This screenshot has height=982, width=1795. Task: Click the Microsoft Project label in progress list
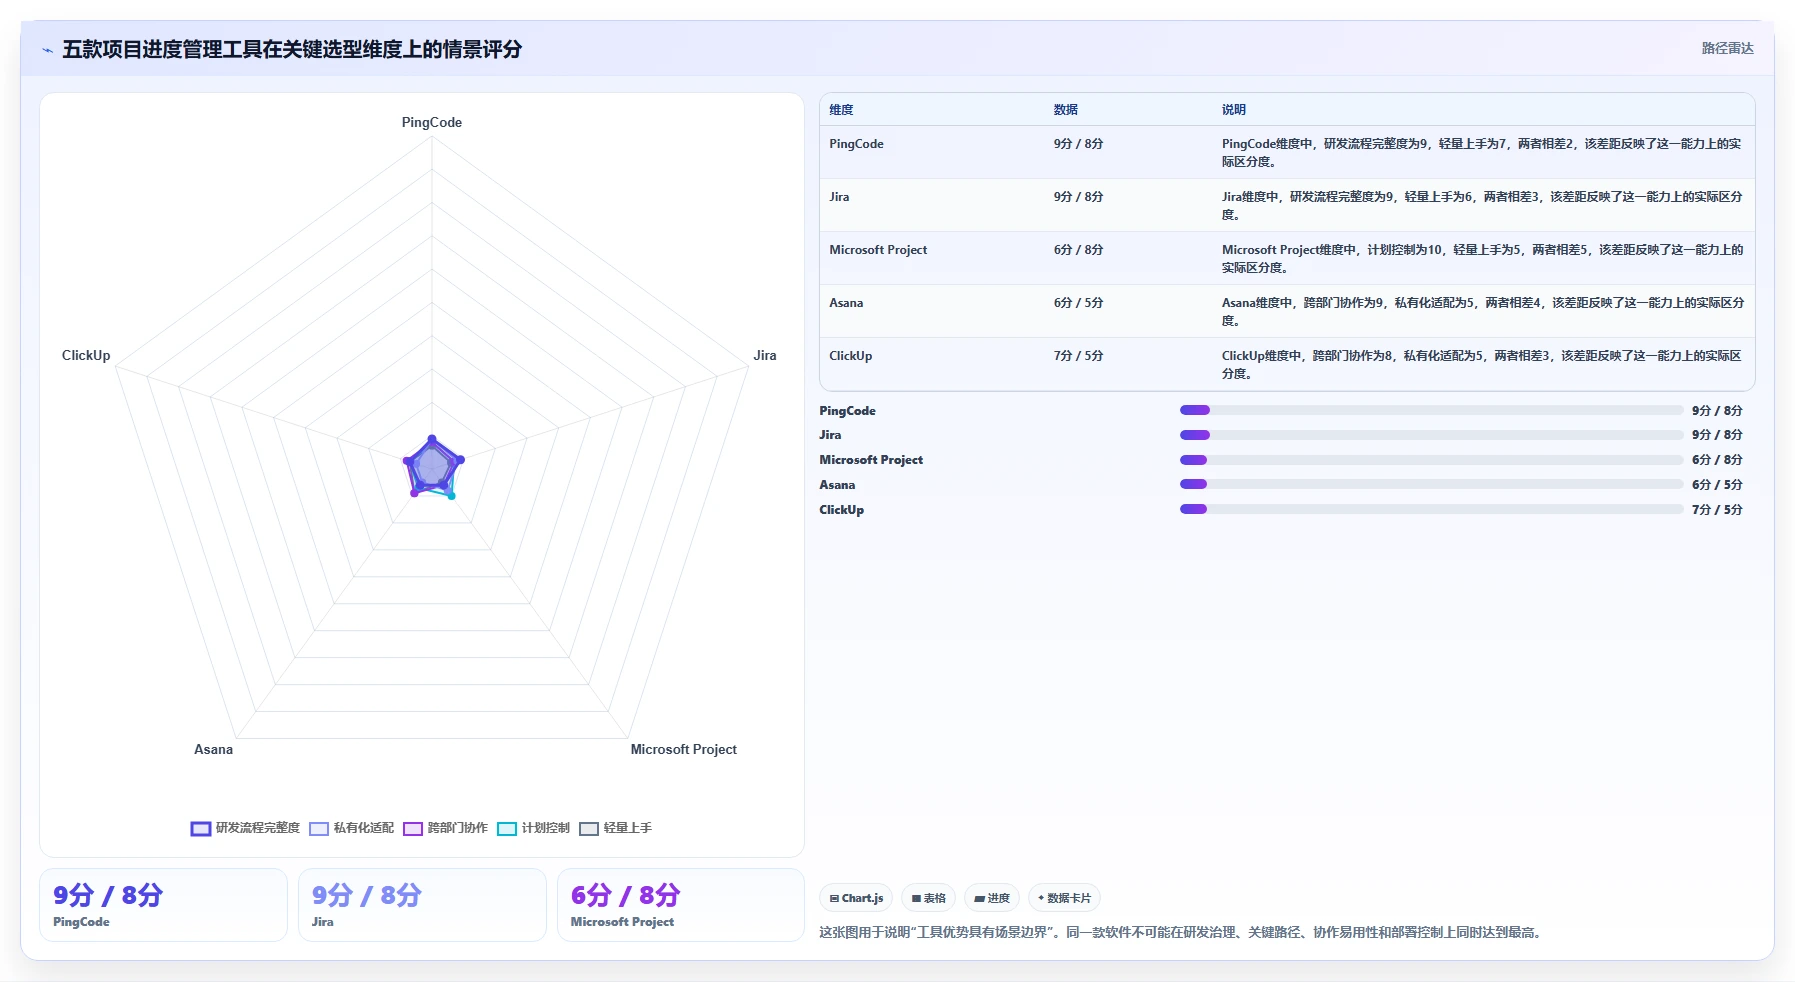coord(871,460)
